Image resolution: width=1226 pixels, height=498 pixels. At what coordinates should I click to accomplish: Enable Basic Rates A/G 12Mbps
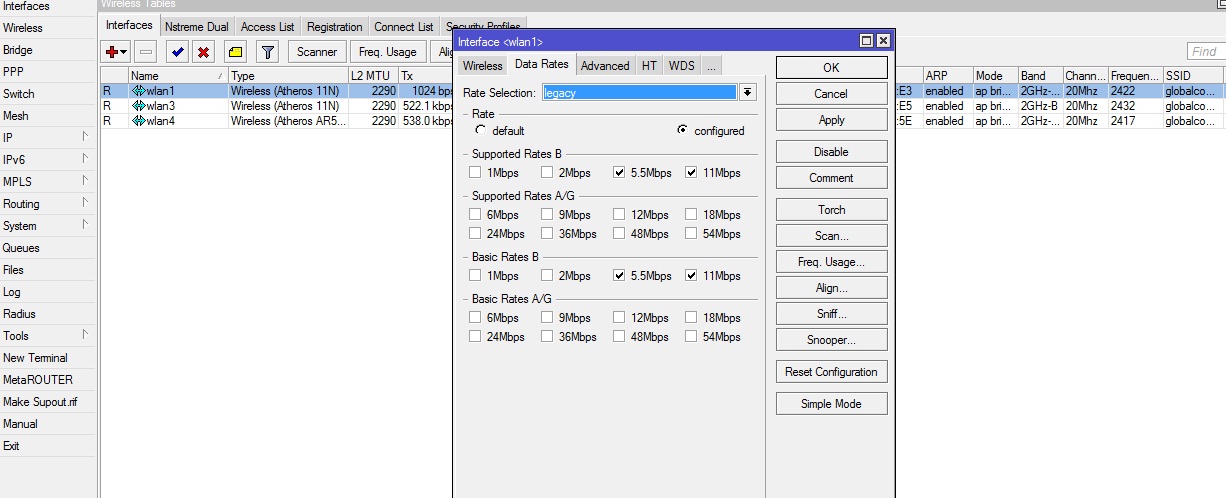(x=619, y=317)
